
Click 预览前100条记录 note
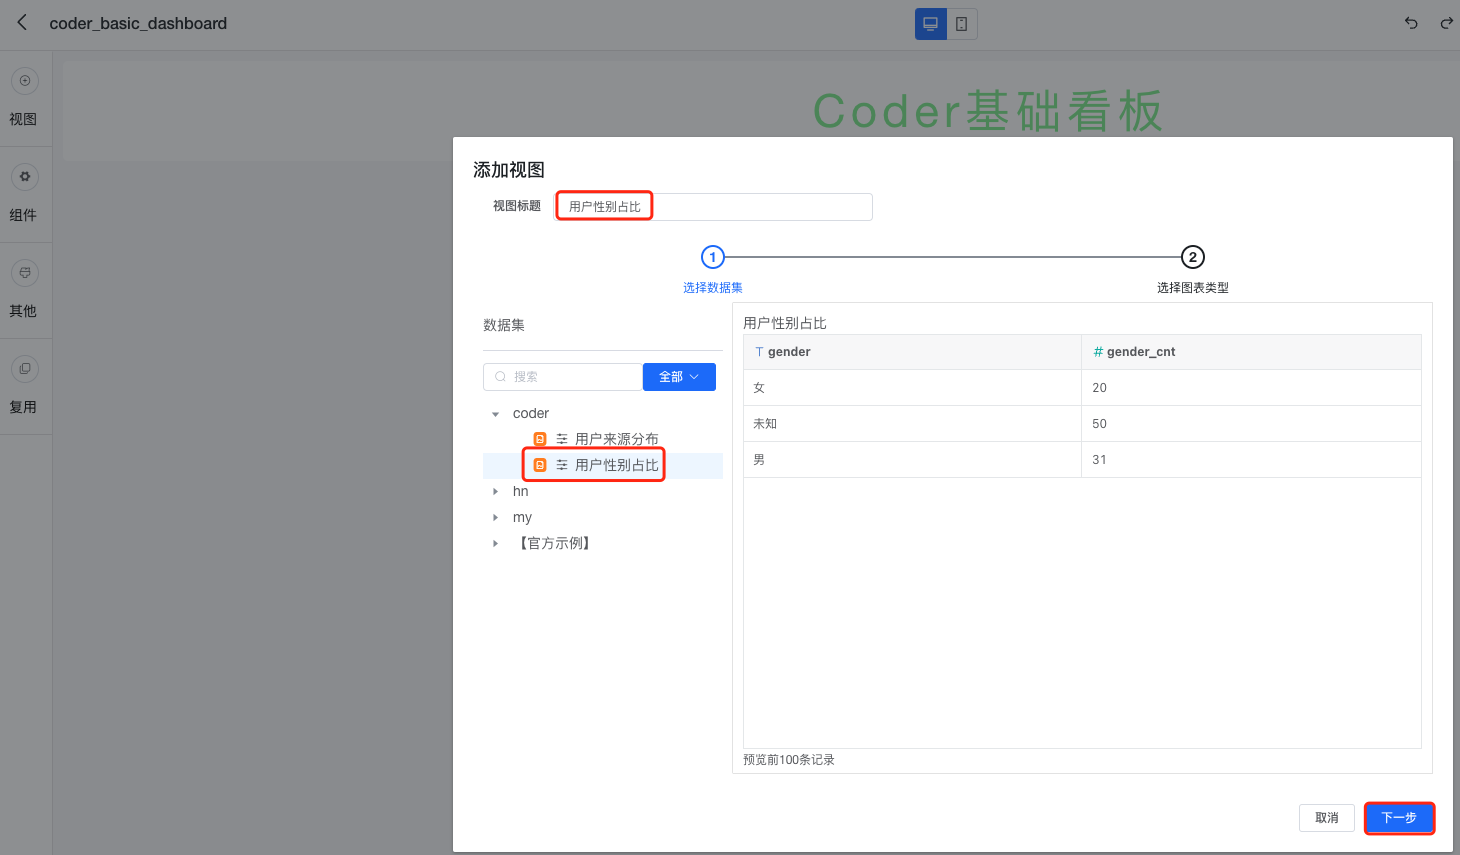coord(789,760)
